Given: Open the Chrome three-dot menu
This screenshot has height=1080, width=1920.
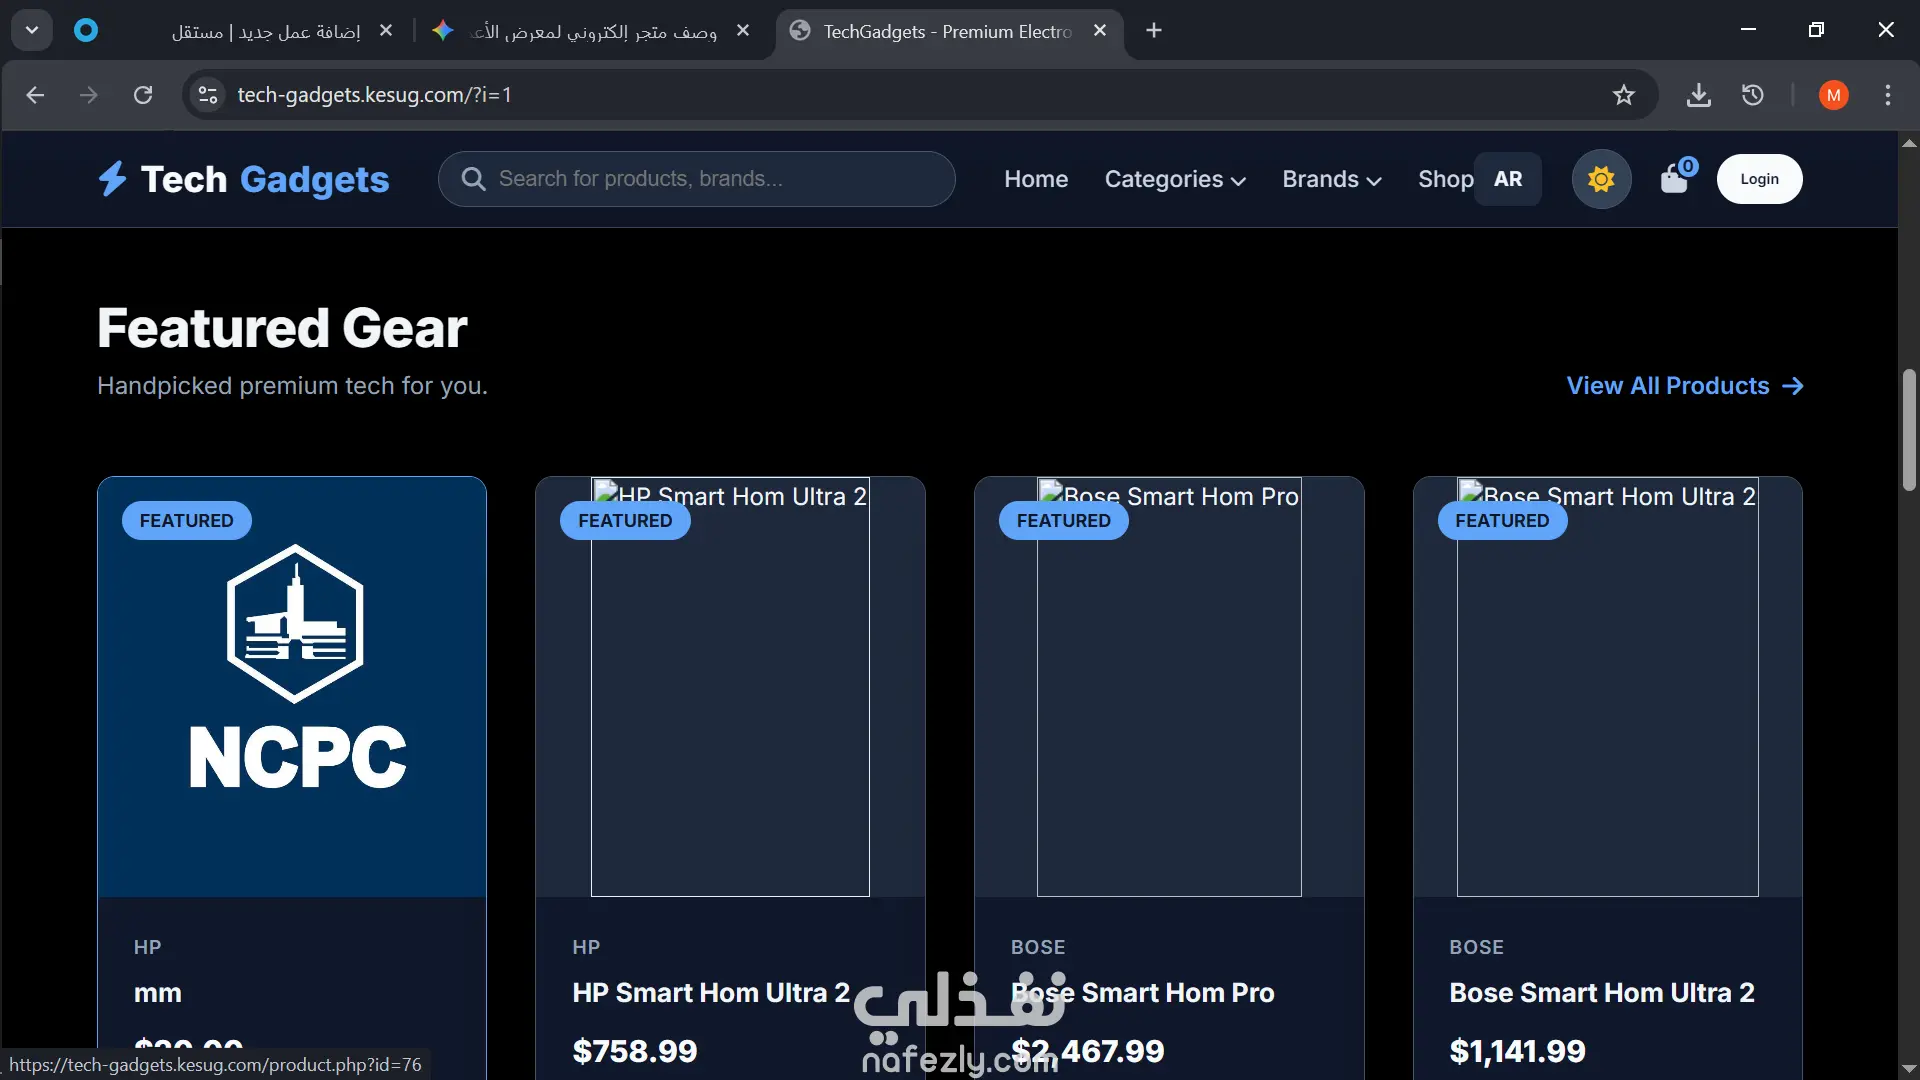Looking at the screenshot, I should 1887,95.
